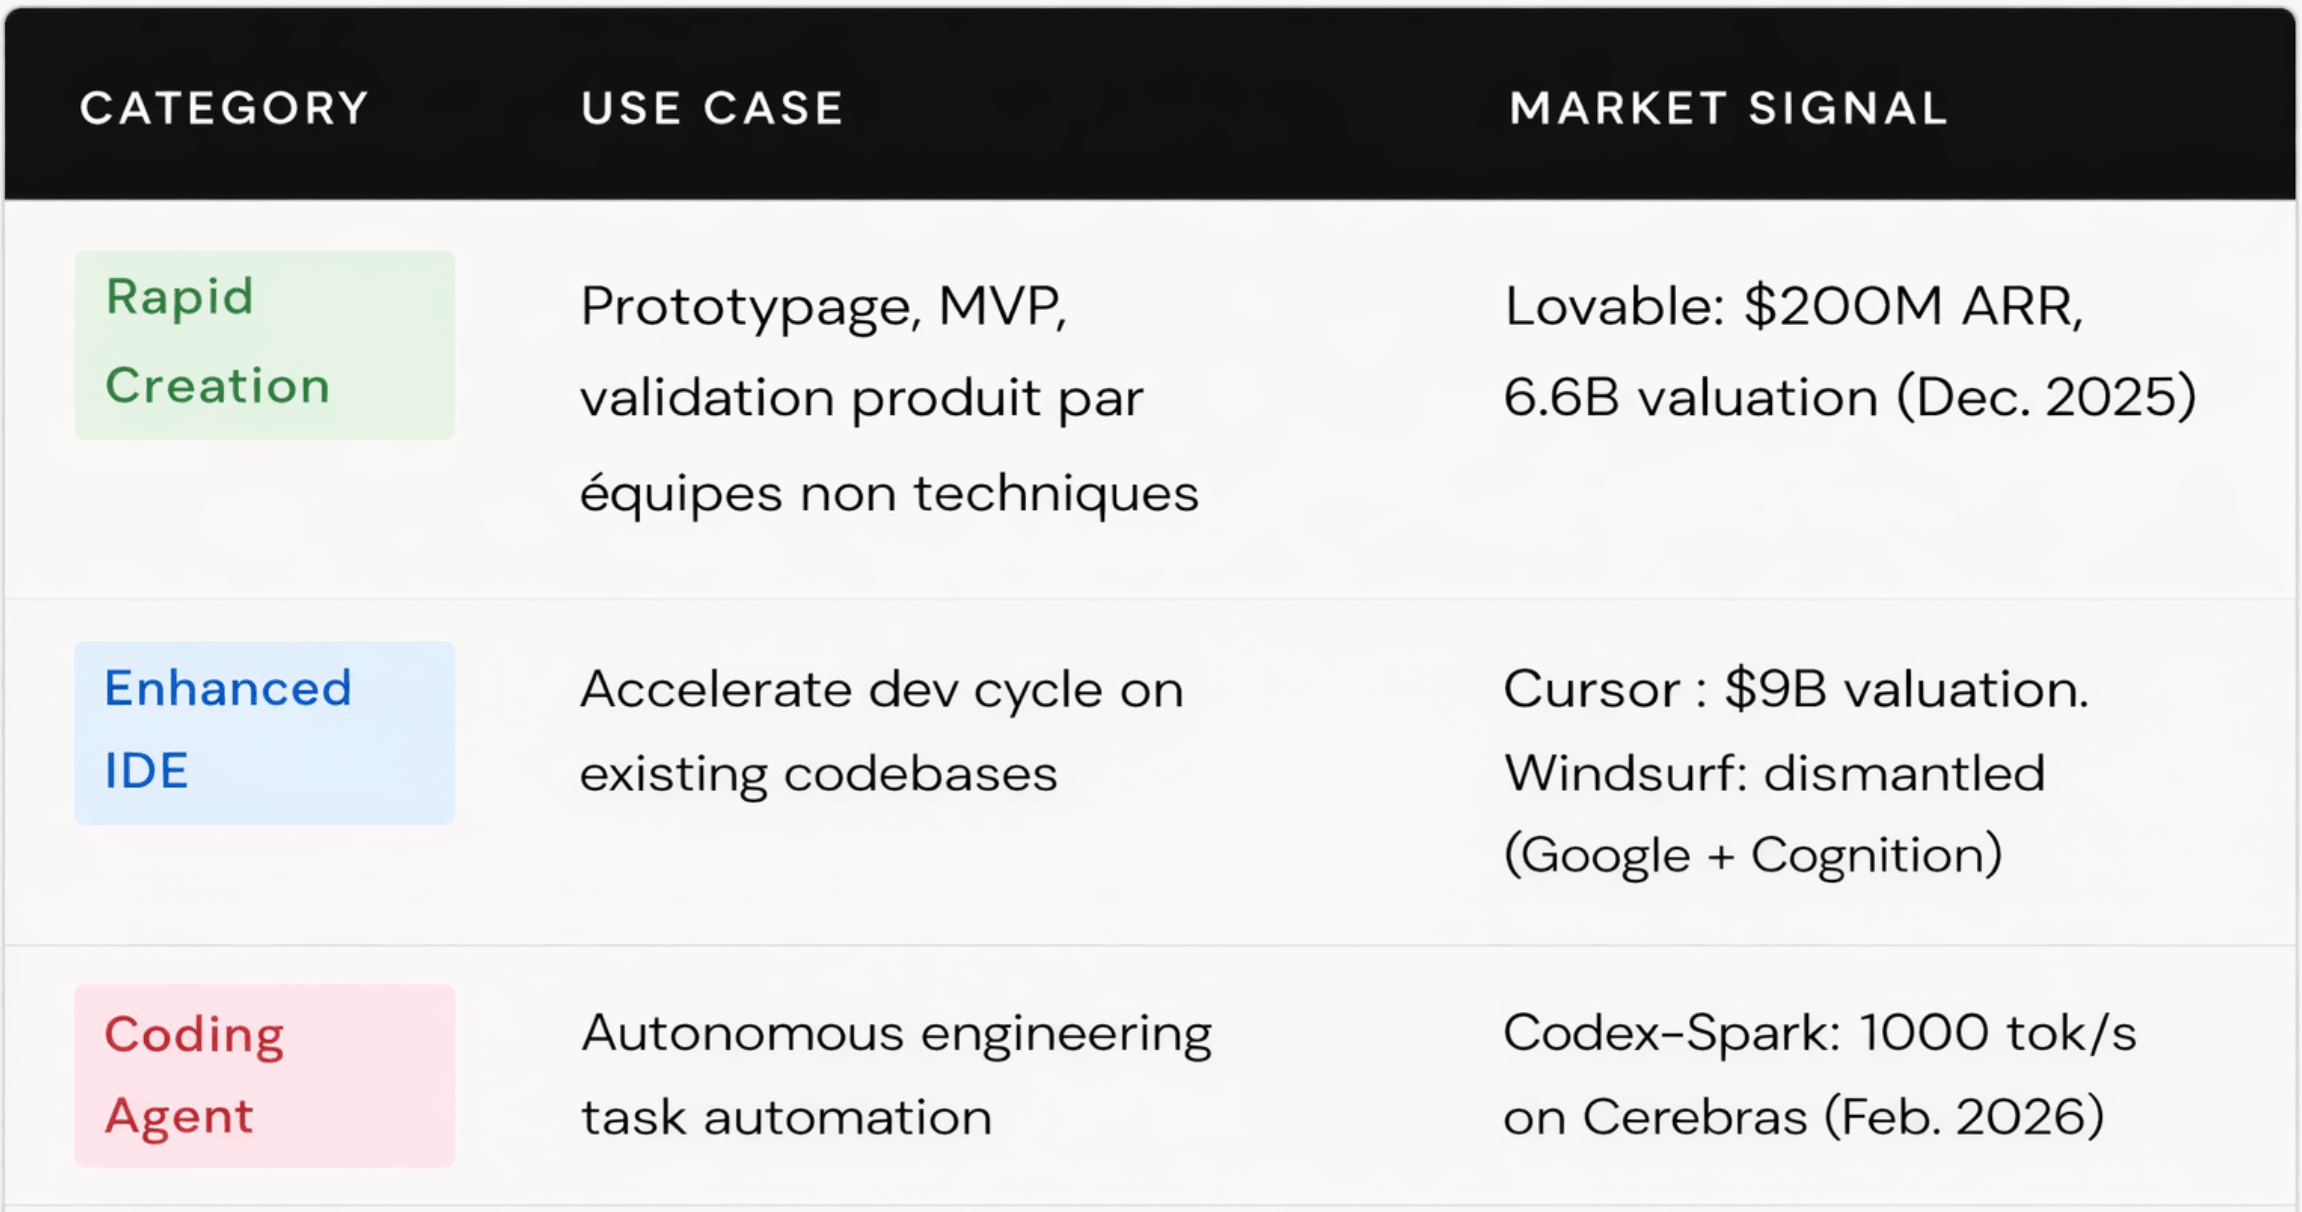
Task: Click 'Autonomous engineering' text
Action: coord(896,1033)
